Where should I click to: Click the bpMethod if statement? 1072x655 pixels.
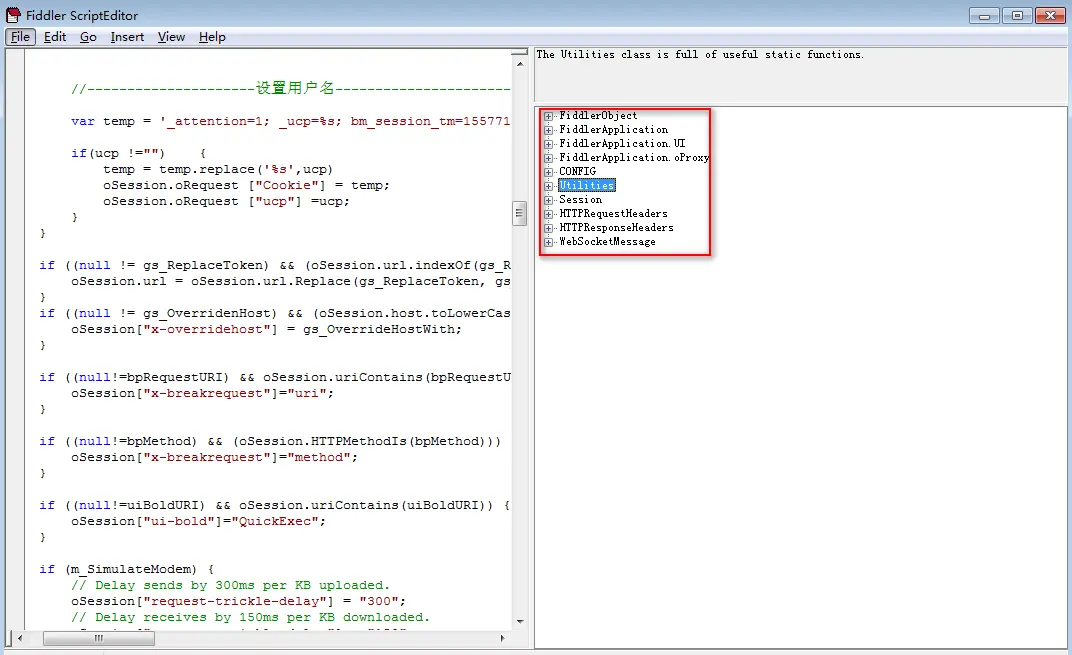(x=270, y=441)
